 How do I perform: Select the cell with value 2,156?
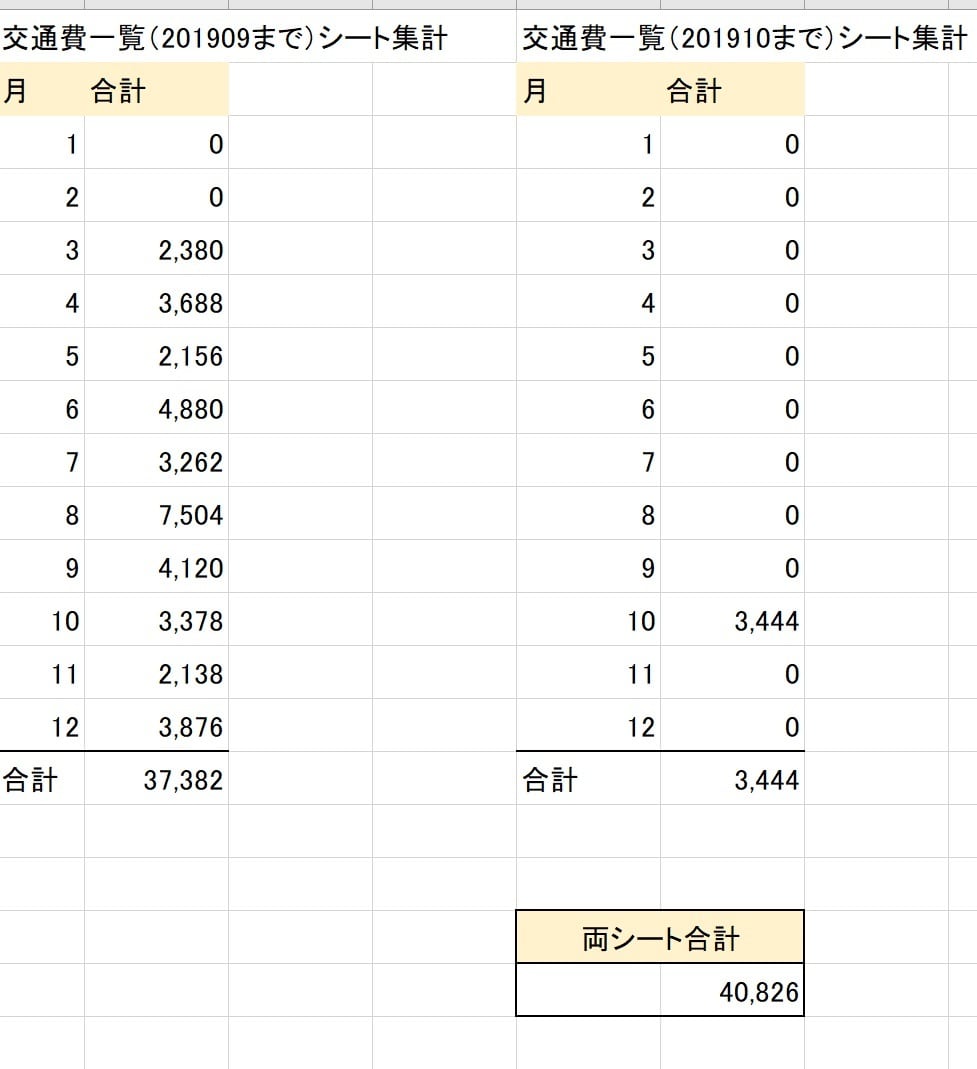click(x=156, y=355)
